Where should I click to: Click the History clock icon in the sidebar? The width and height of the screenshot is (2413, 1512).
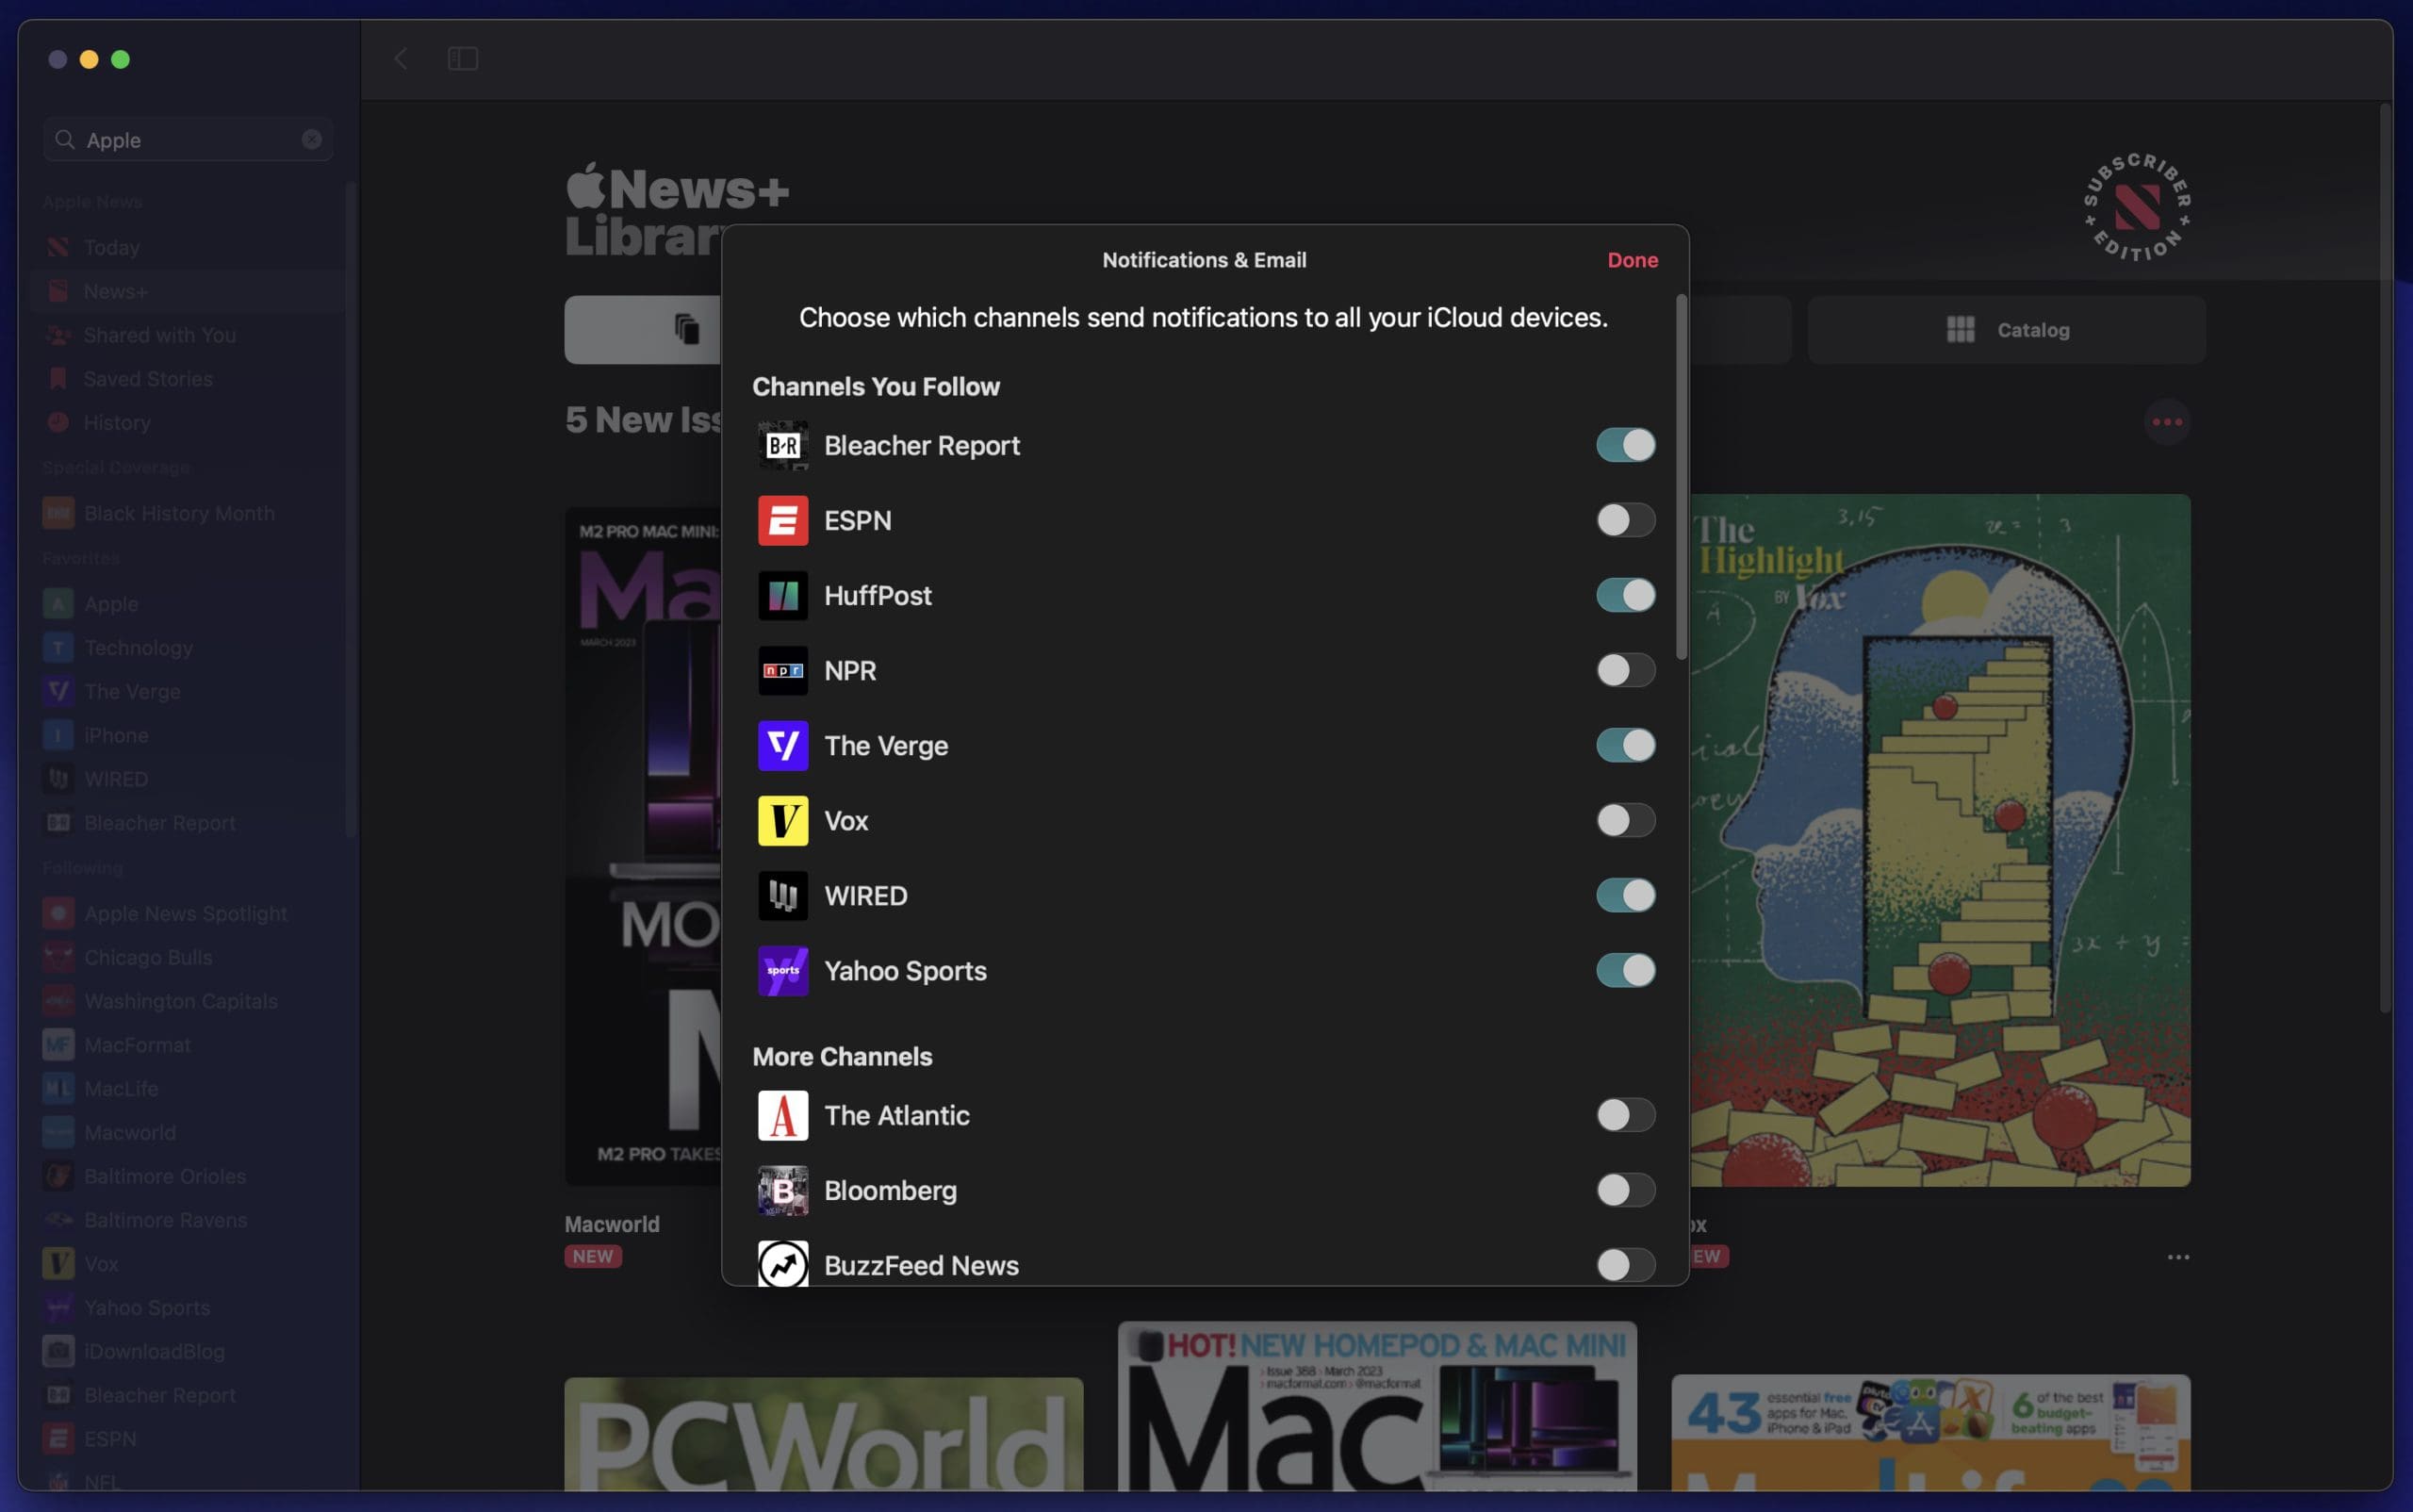pyautogui.click(x=58, y=423)
